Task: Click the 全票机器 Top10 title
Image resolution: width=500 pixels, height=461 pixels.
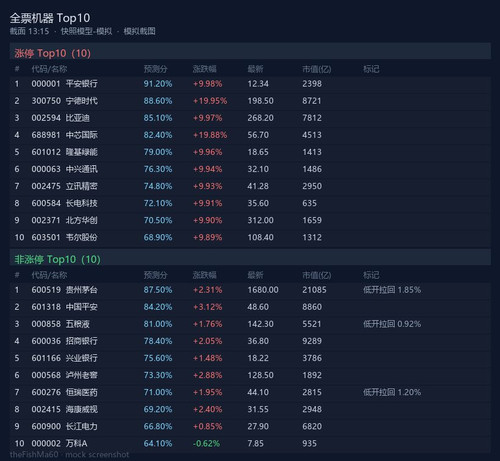Action: [x=50, y=18]
